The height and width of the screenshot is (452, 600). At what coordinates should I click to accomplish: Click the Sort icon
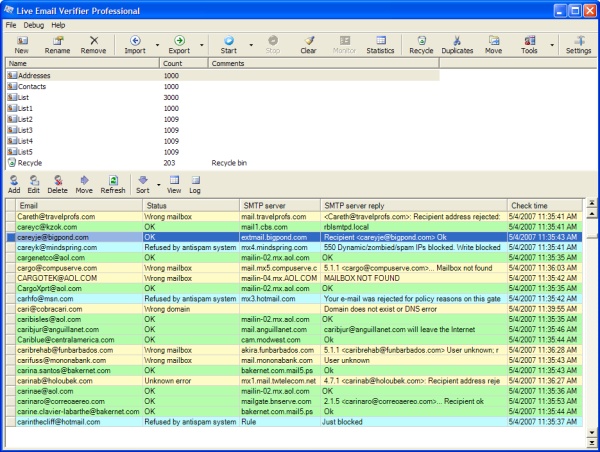pos(143,185)
